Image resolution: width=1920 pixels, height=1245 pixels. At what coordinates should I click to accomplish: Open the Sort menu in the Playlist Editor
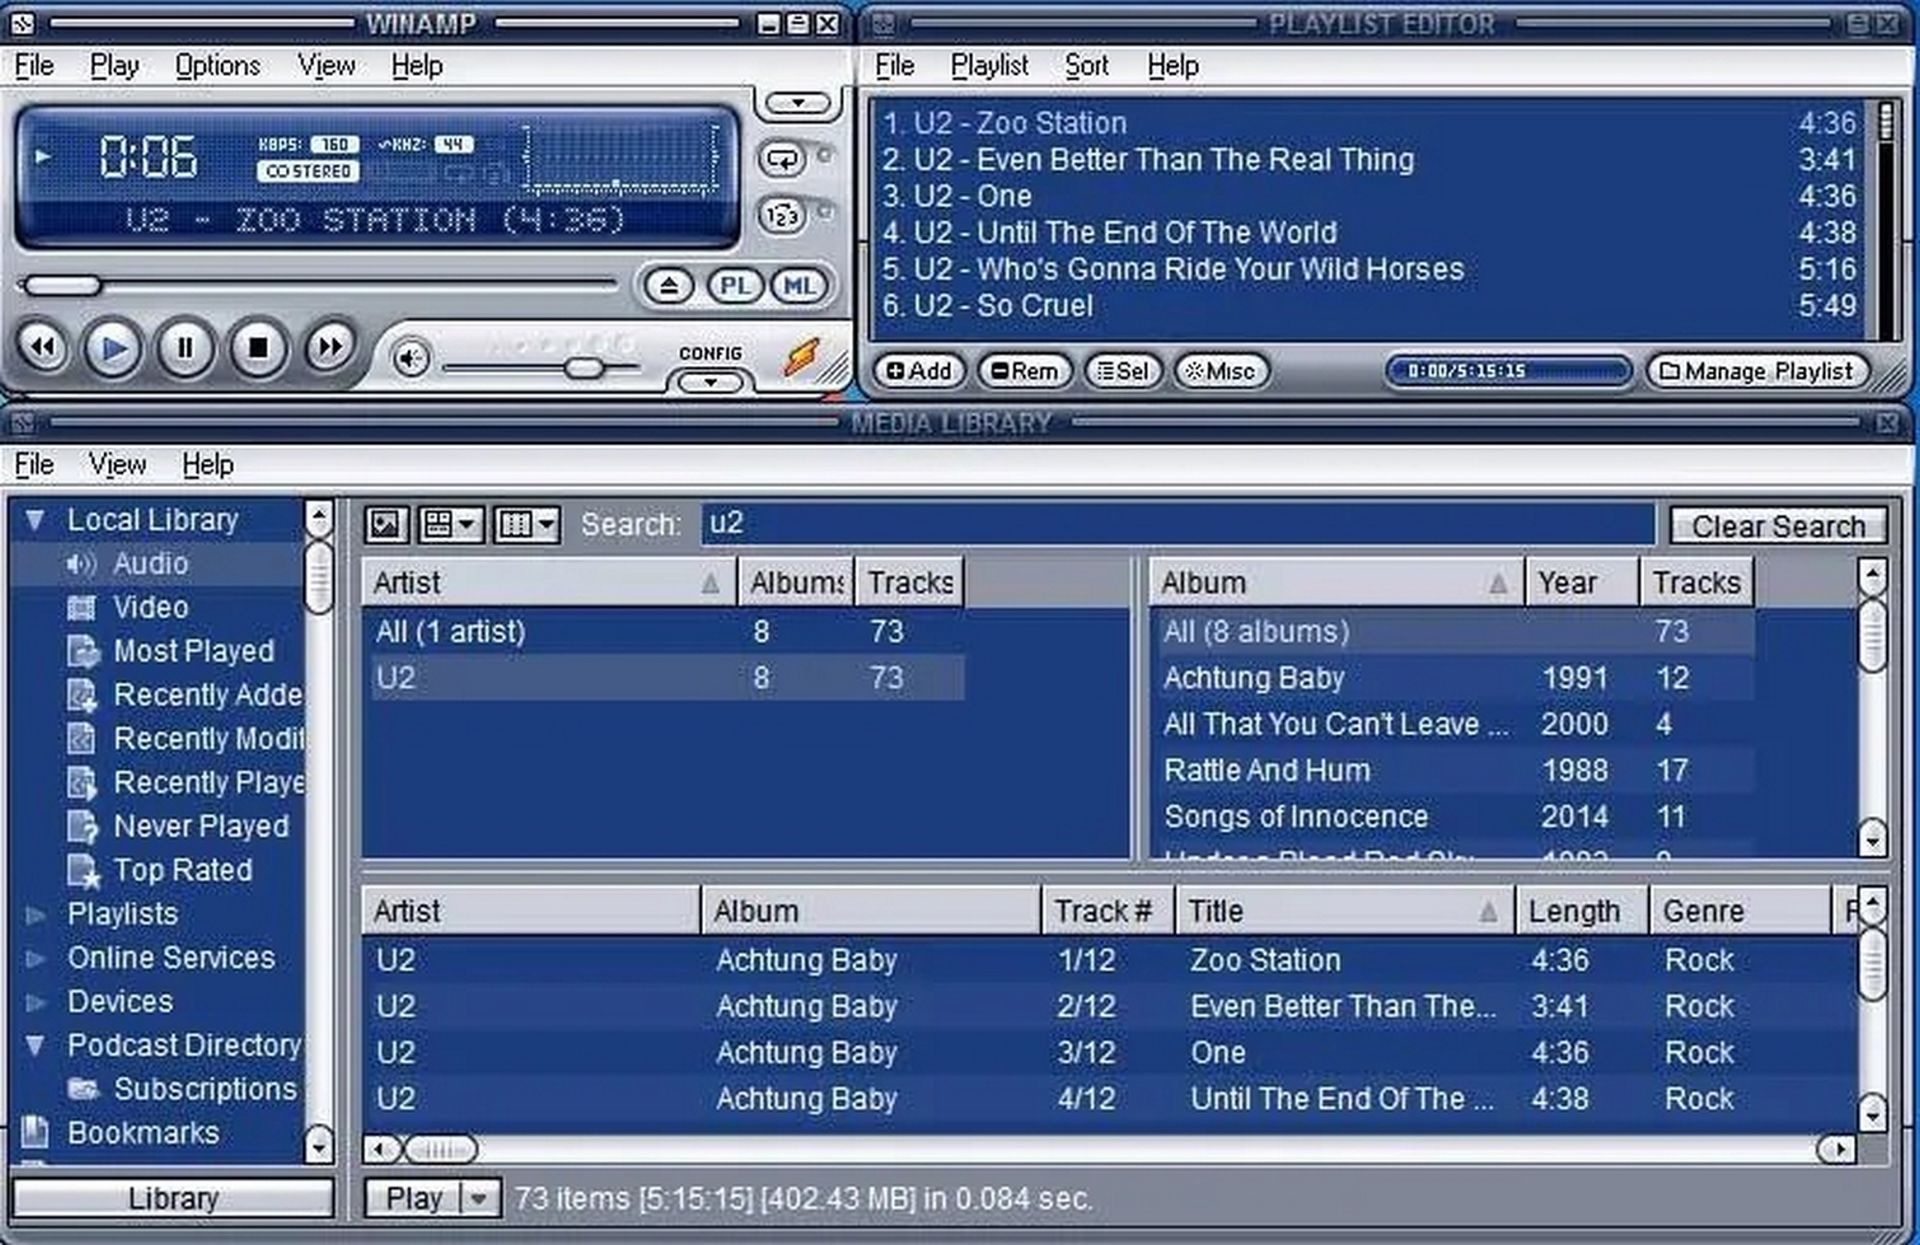coord(1086,65)
